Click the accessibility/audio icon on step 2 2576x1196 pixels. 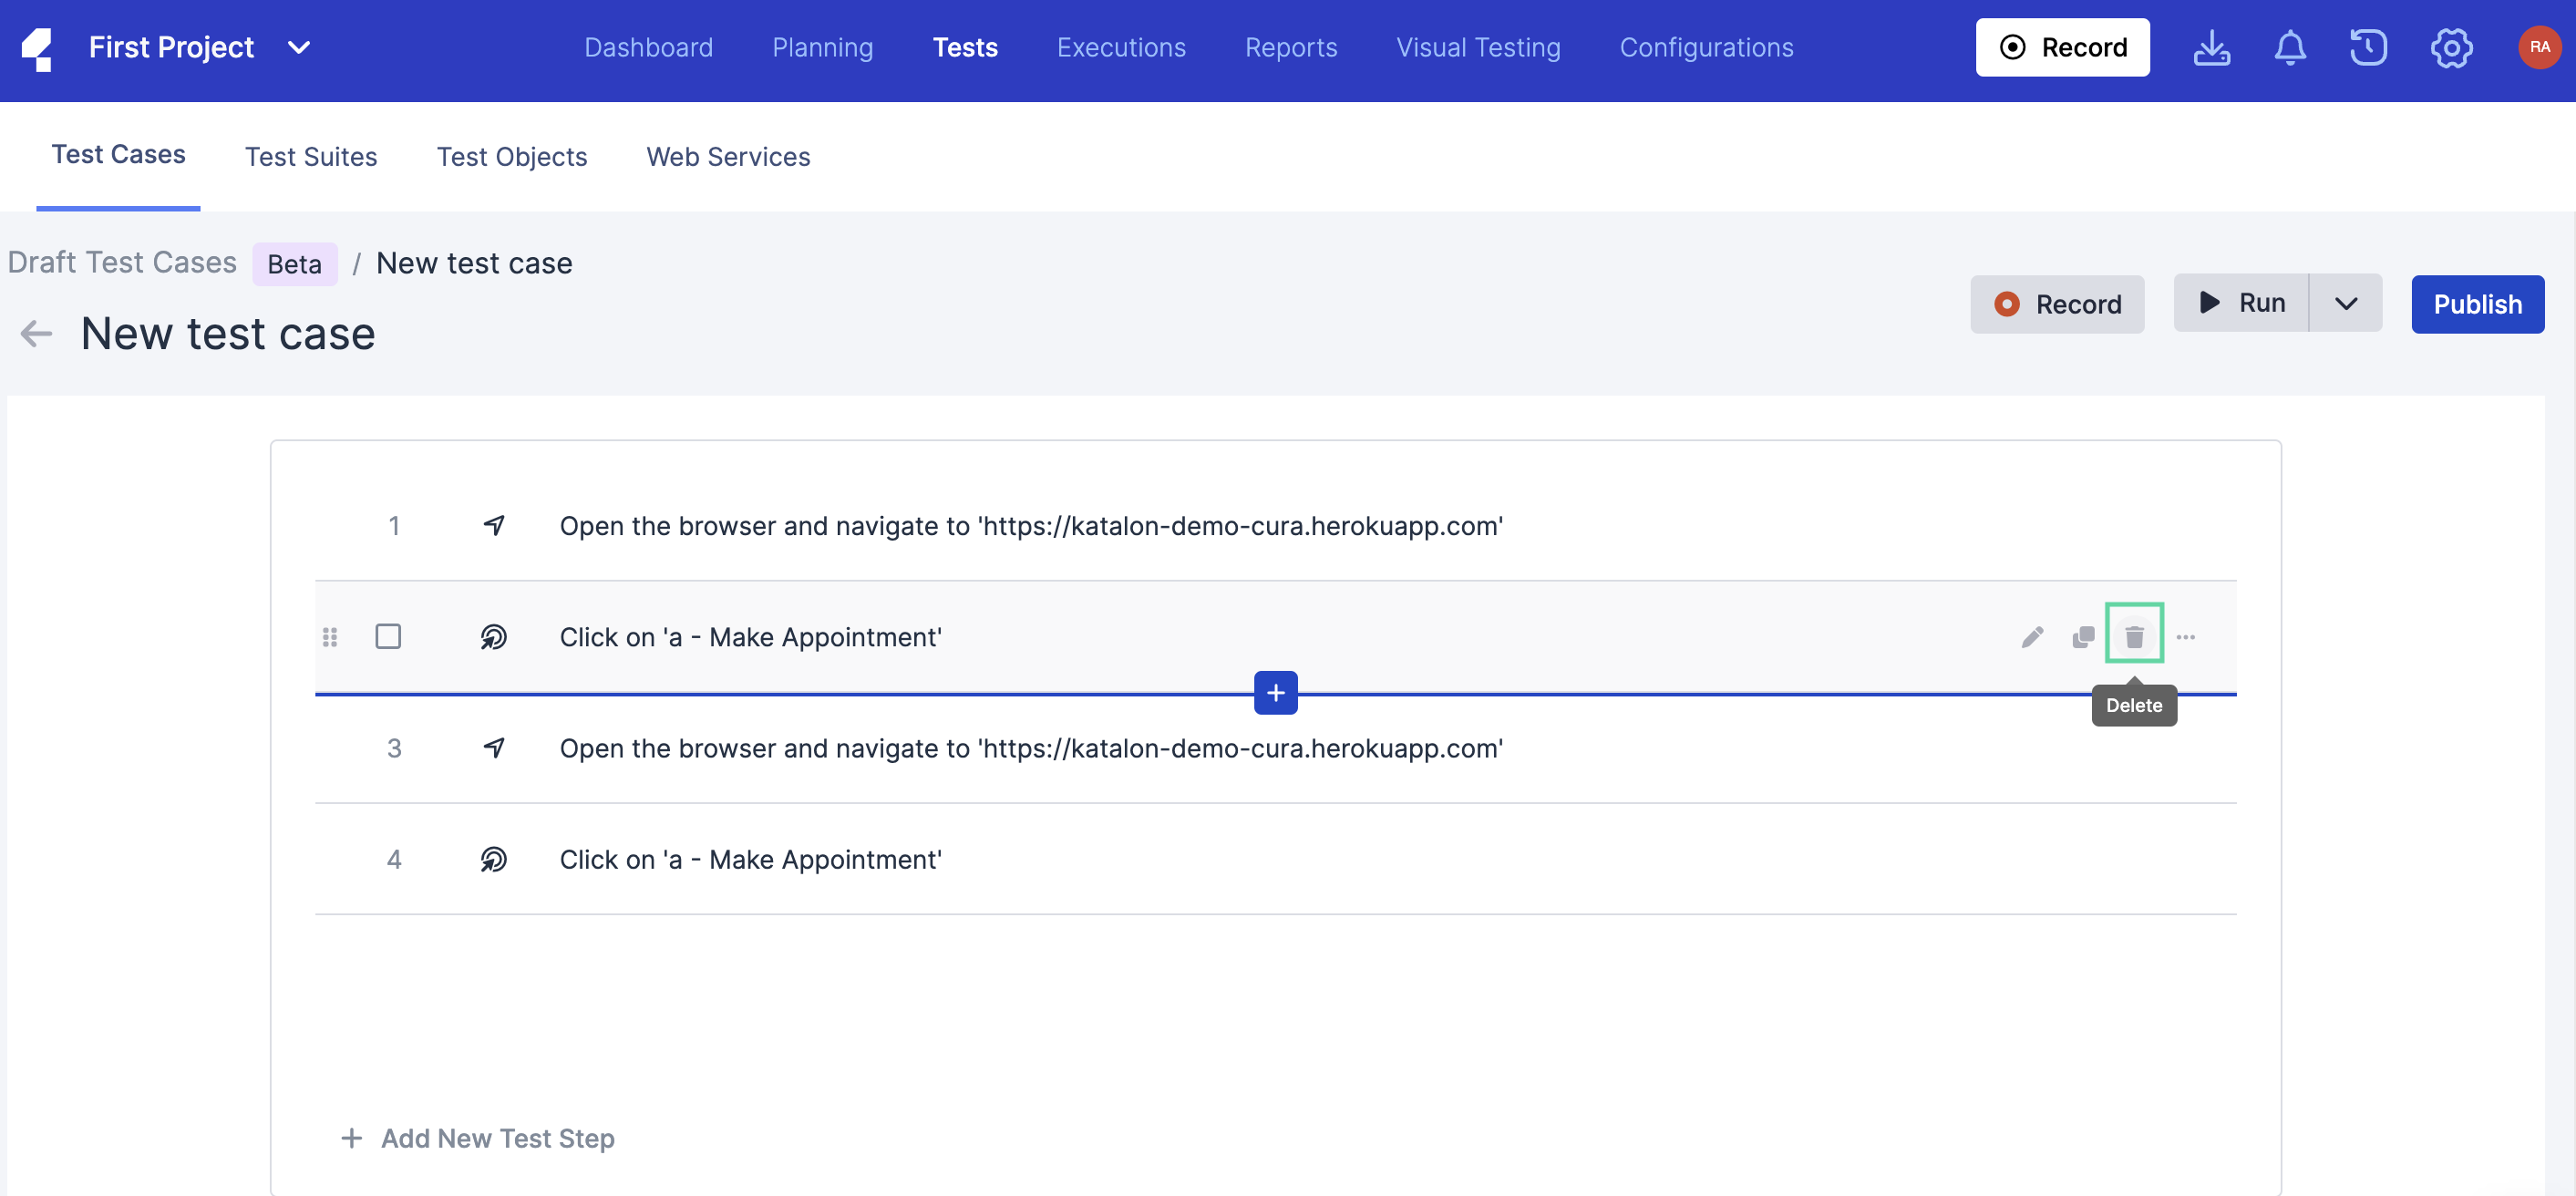[x=491, y=637]
